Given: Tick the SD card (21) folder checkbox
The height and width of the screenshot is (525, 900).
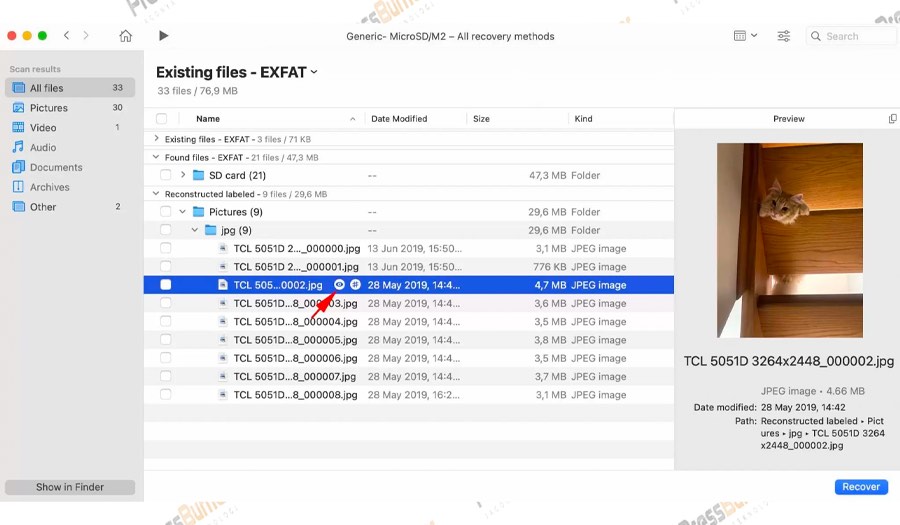Looking at the screenshot, I should click(166, 175).
